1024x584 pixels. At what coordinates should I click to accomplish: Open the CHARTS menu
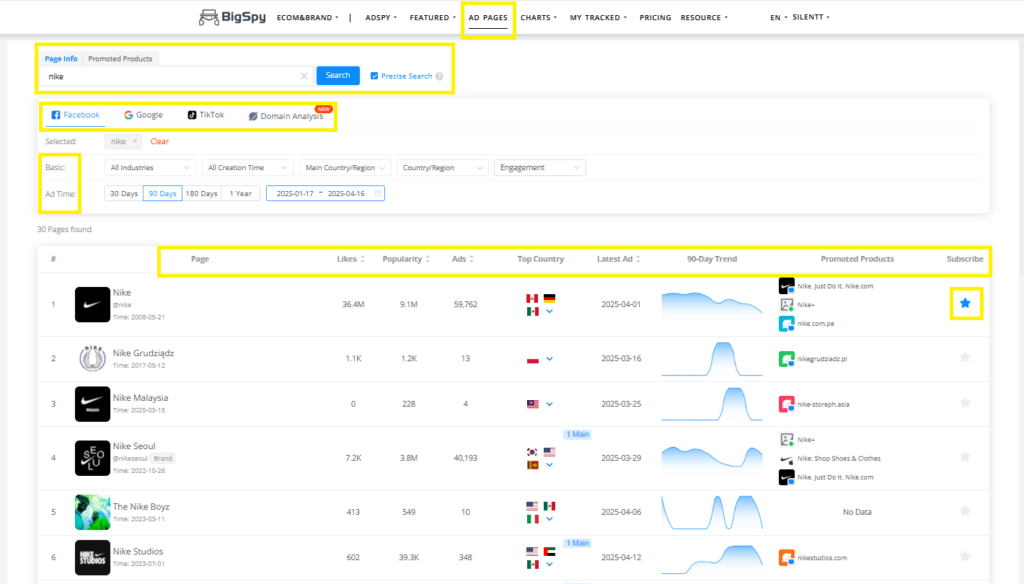tap(539, 18)
